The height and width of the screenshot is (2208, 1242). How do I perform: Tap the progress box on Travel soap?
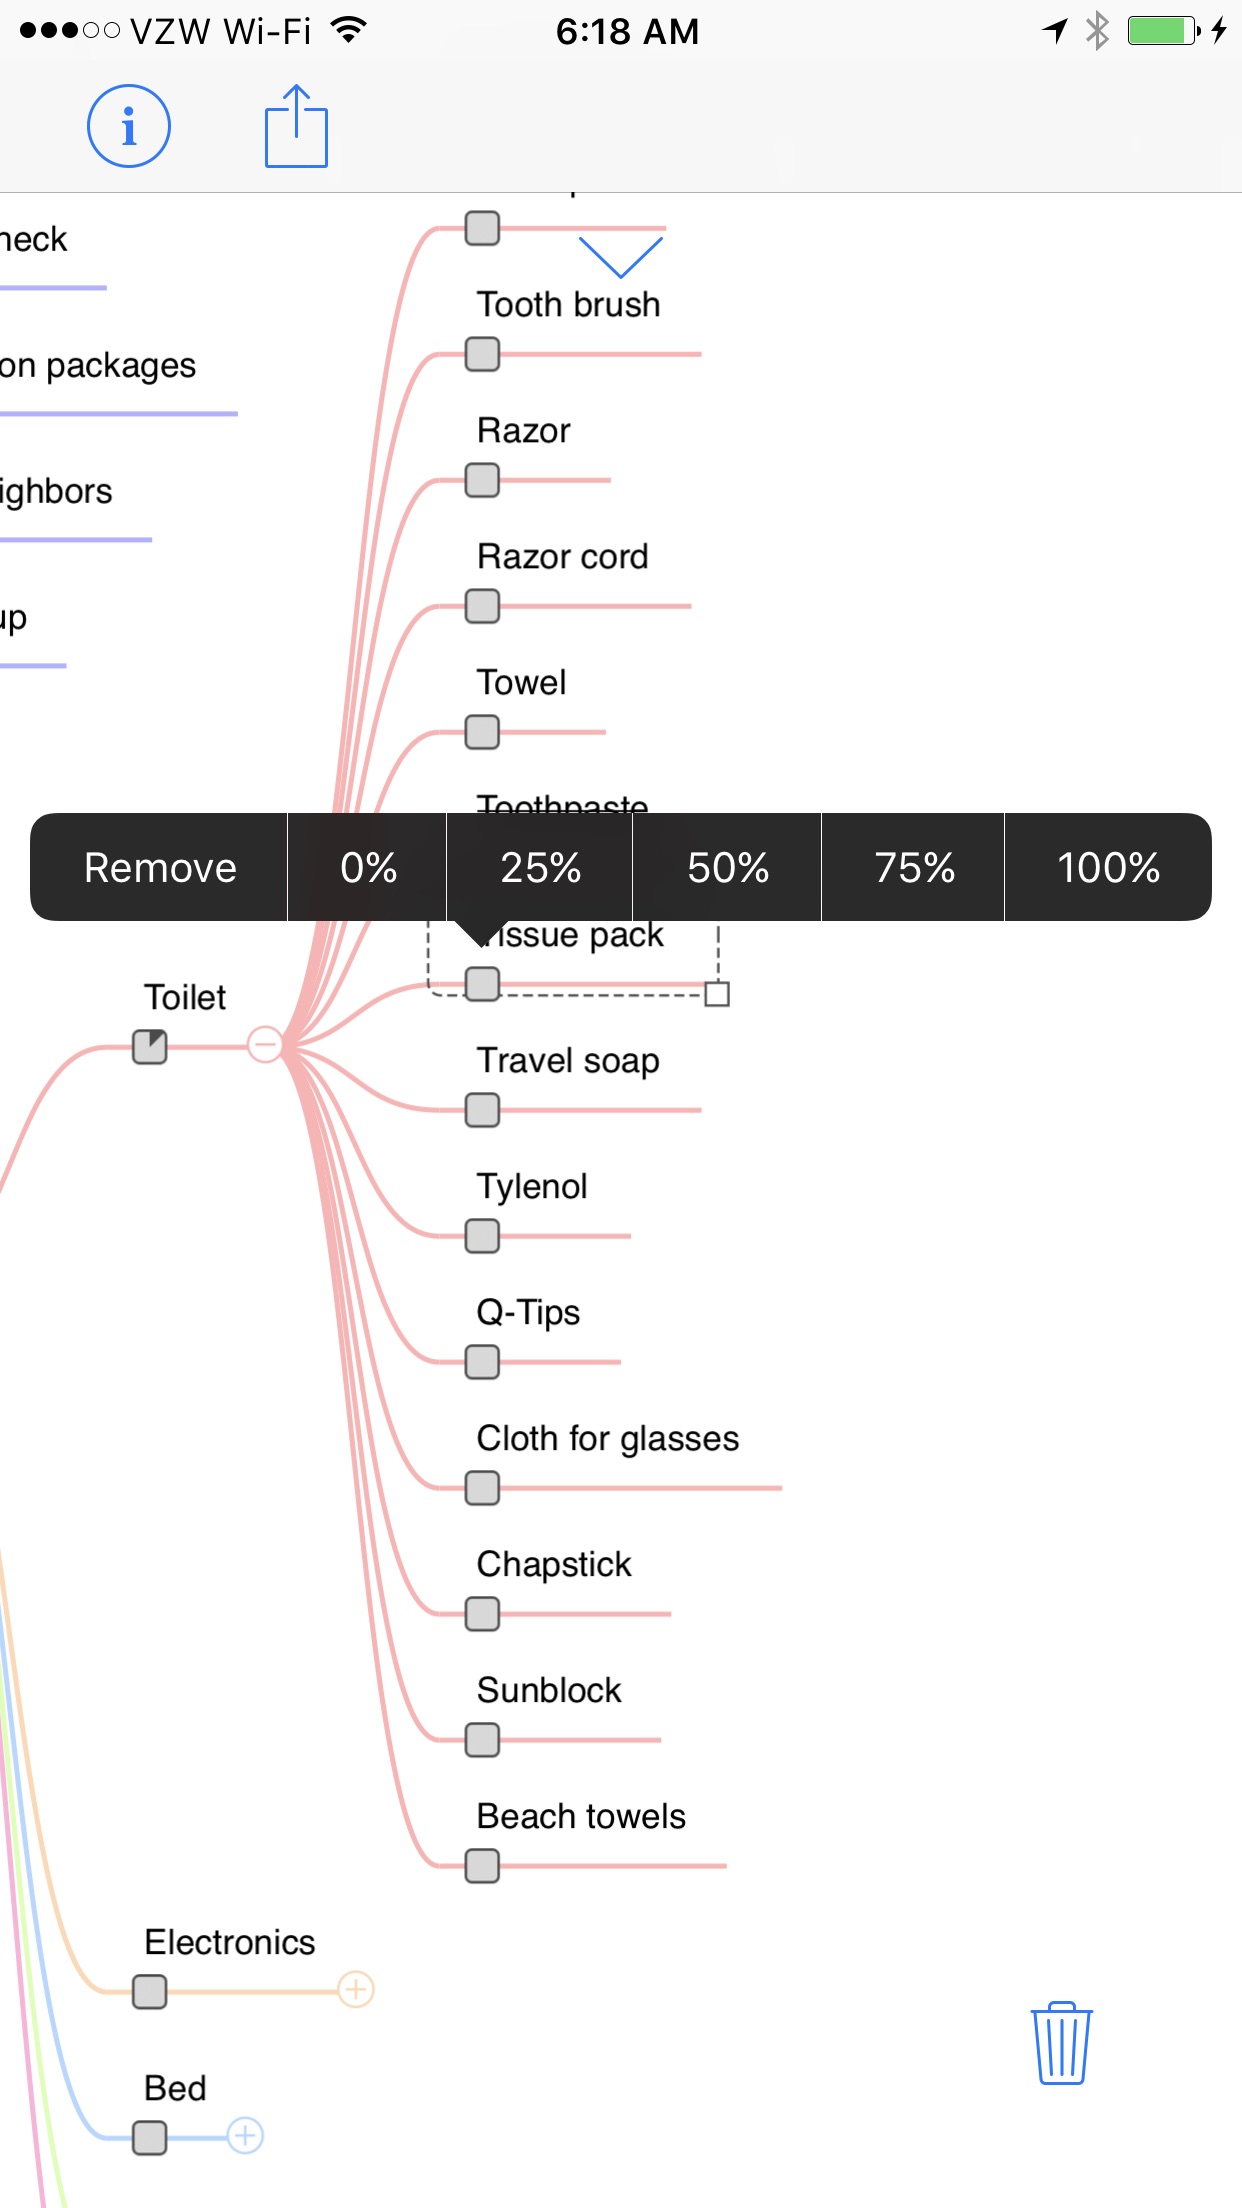point(481,1110)
